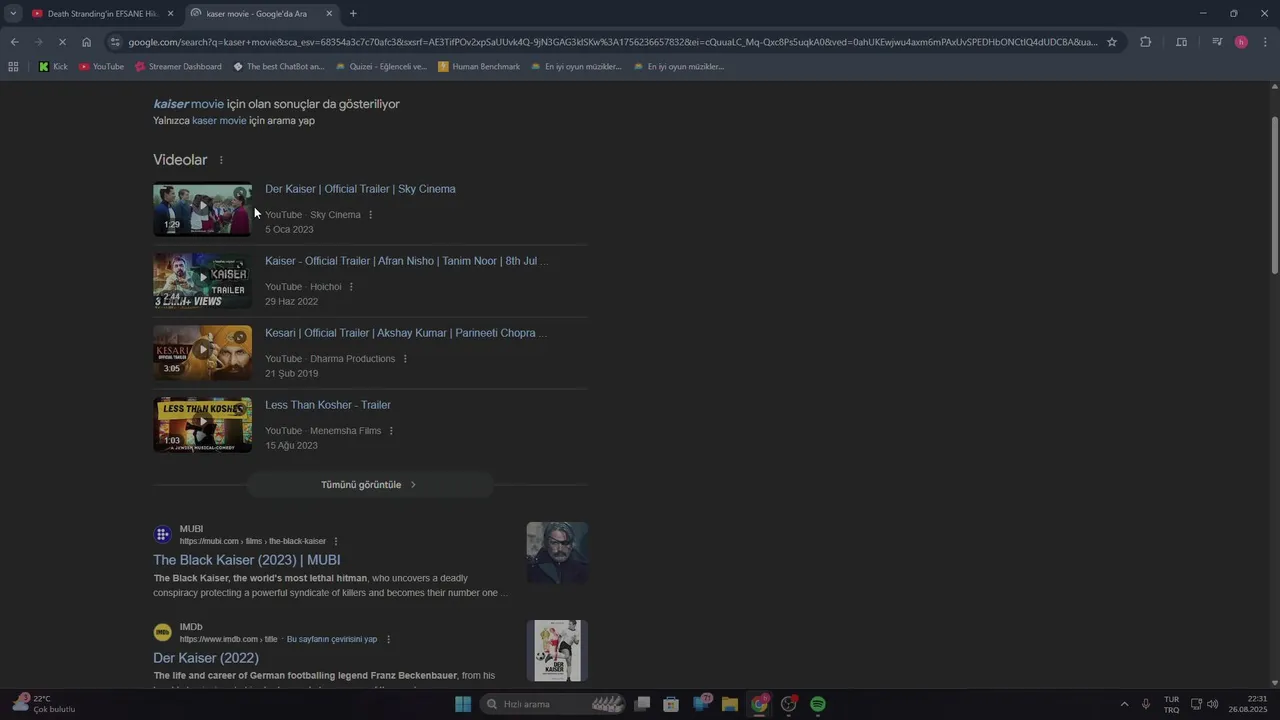
Task: Show hidden system tray icons
Action: [1124, 704]
